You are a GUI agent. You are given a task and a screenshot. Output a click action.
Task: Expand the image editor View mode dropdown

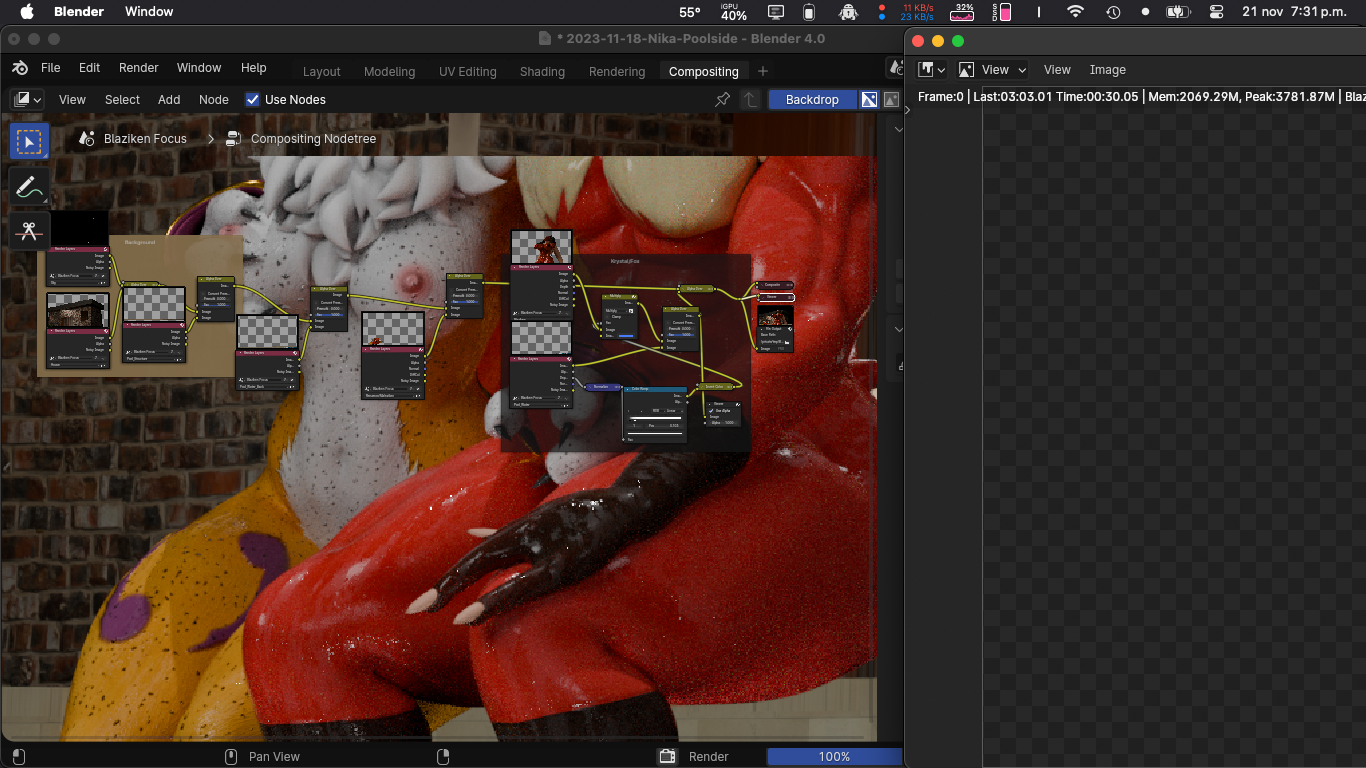coord(993,70)
